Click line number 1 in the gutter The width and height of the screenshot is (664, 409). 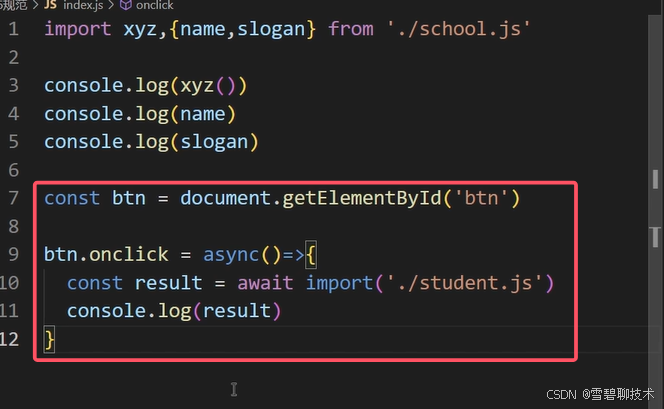(14, 29)
